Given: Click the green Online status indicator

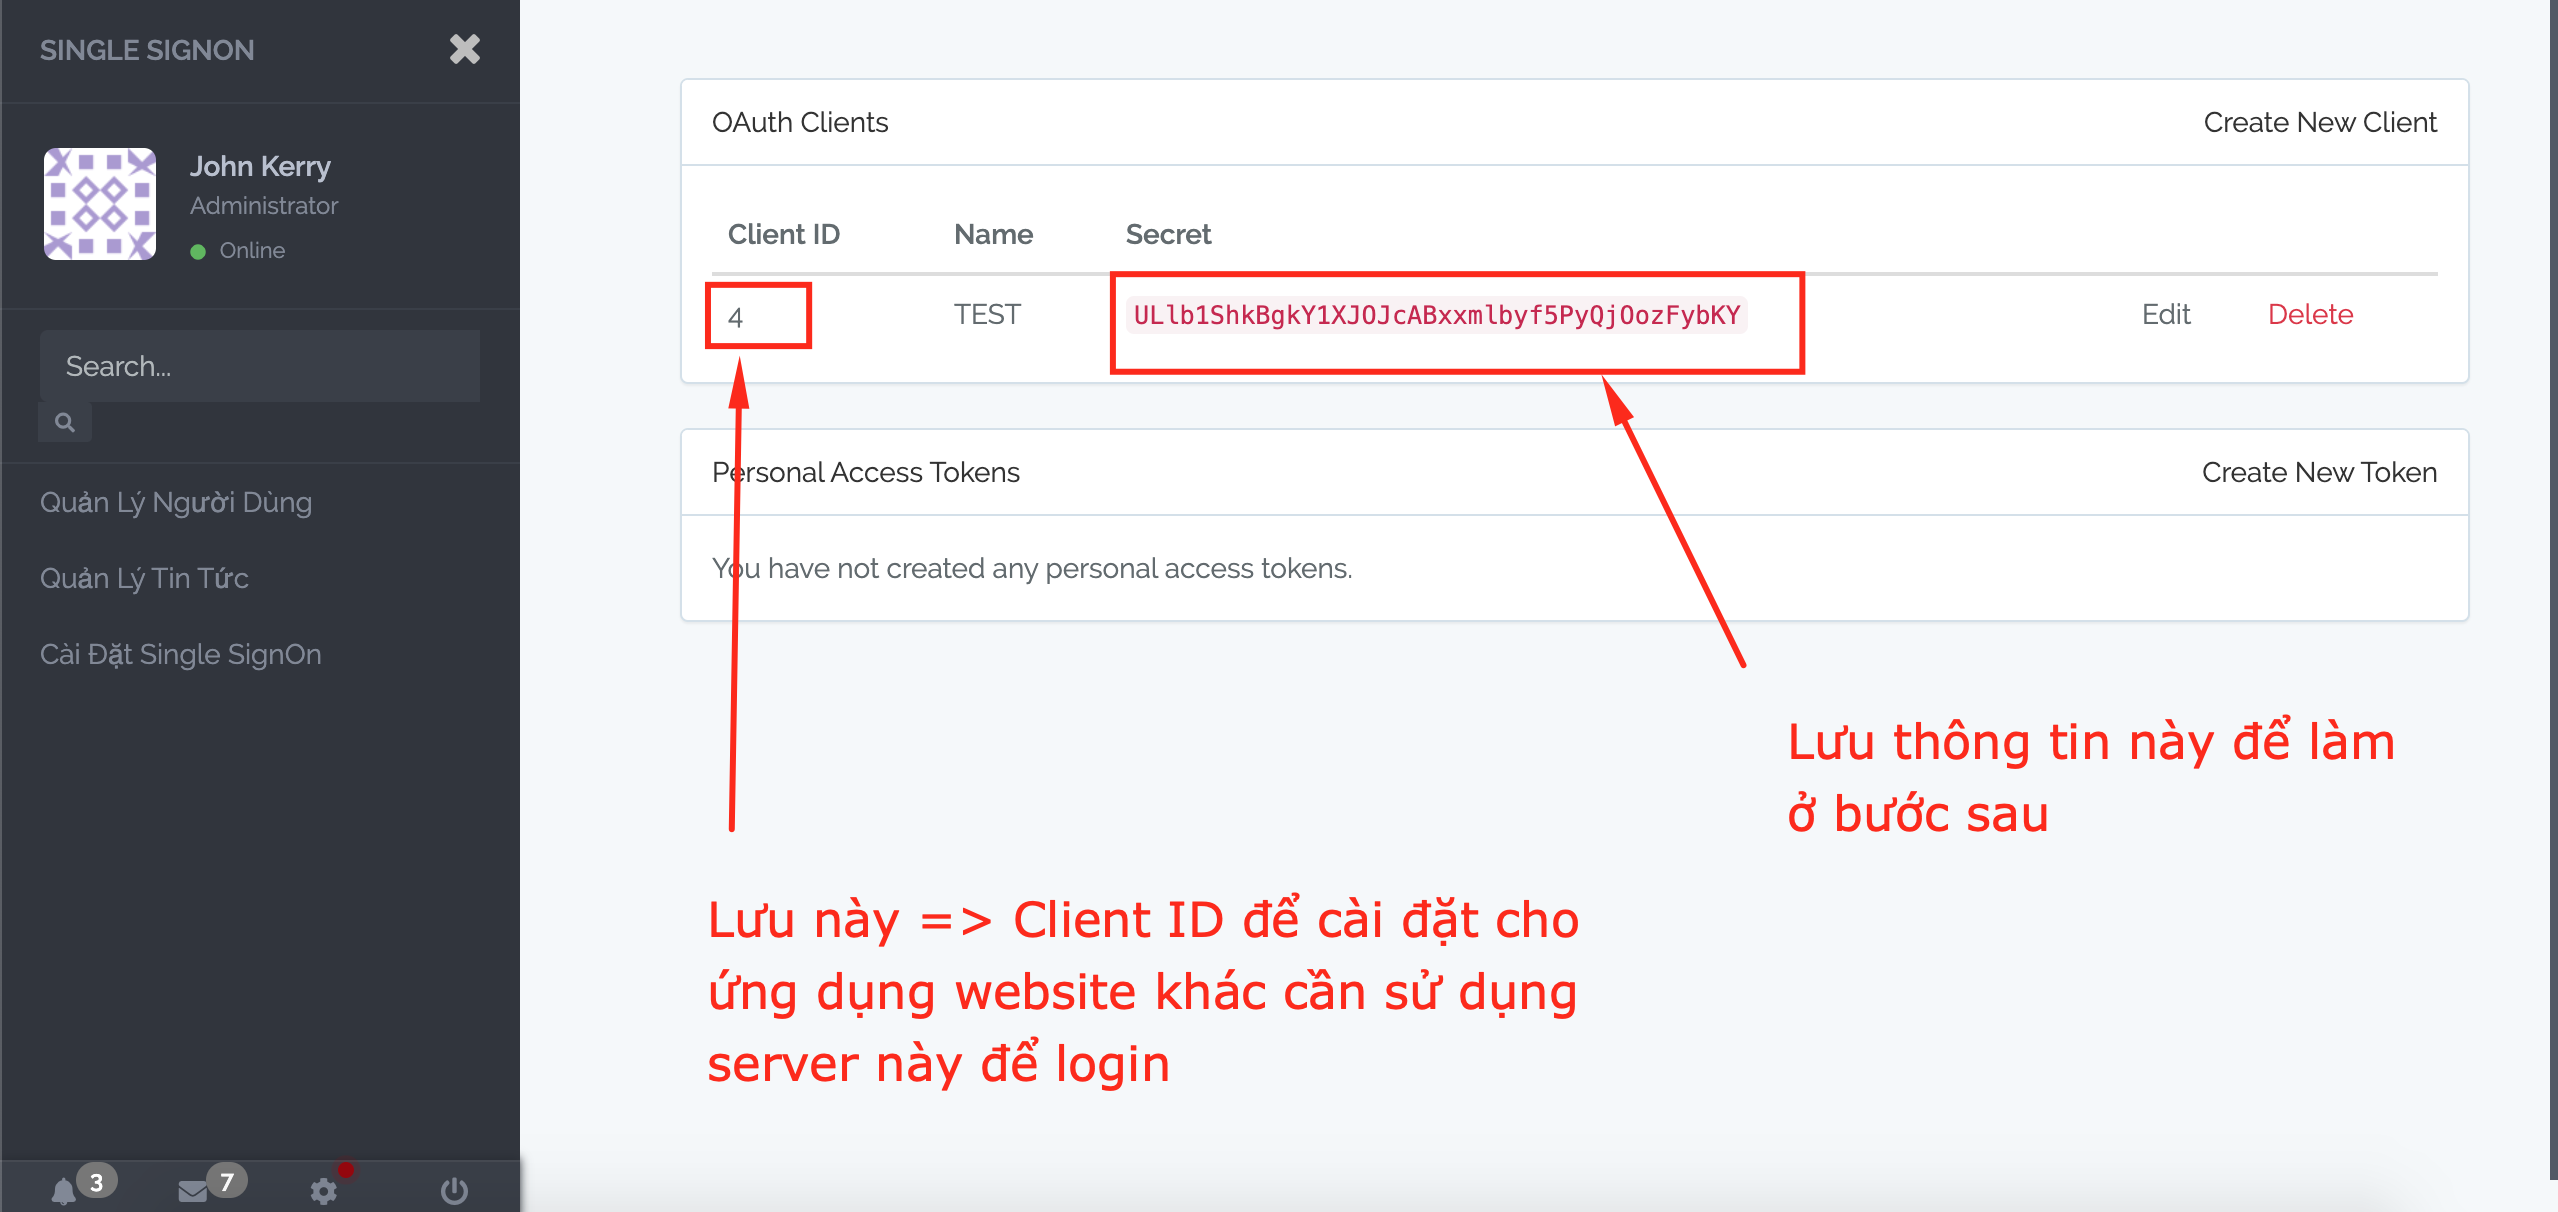Looking at the screenshot, I should 198,251.
